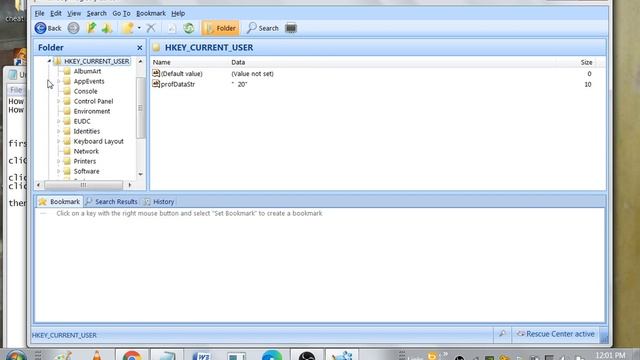Select the Printers key
The width and height of the screenshot is (640, 360).
point(84,161)
